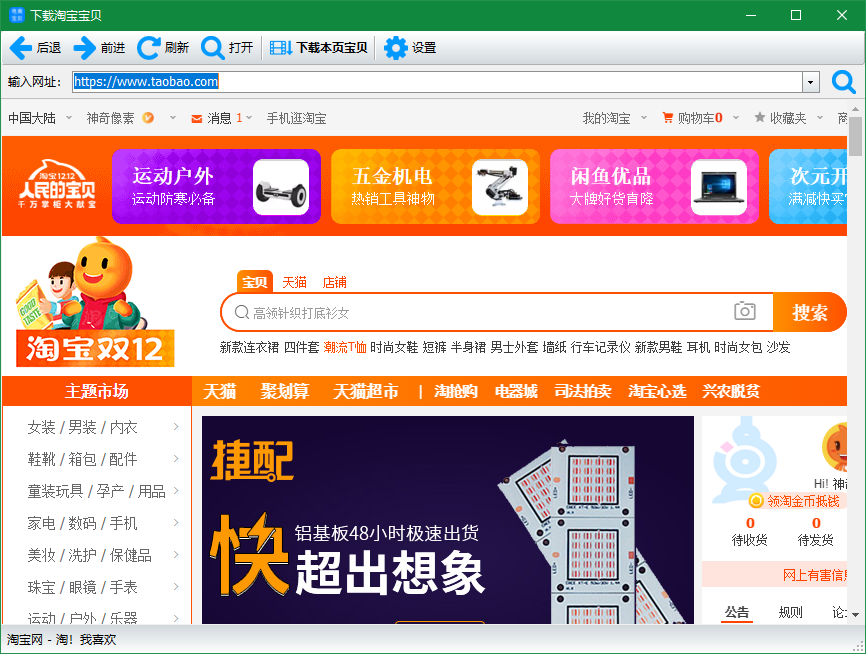The width and height of the screenshot is (866, 654).
Task: Expand the 神奇像素 account dropdown
Action: pyautogui.click(x=173, y=118)
